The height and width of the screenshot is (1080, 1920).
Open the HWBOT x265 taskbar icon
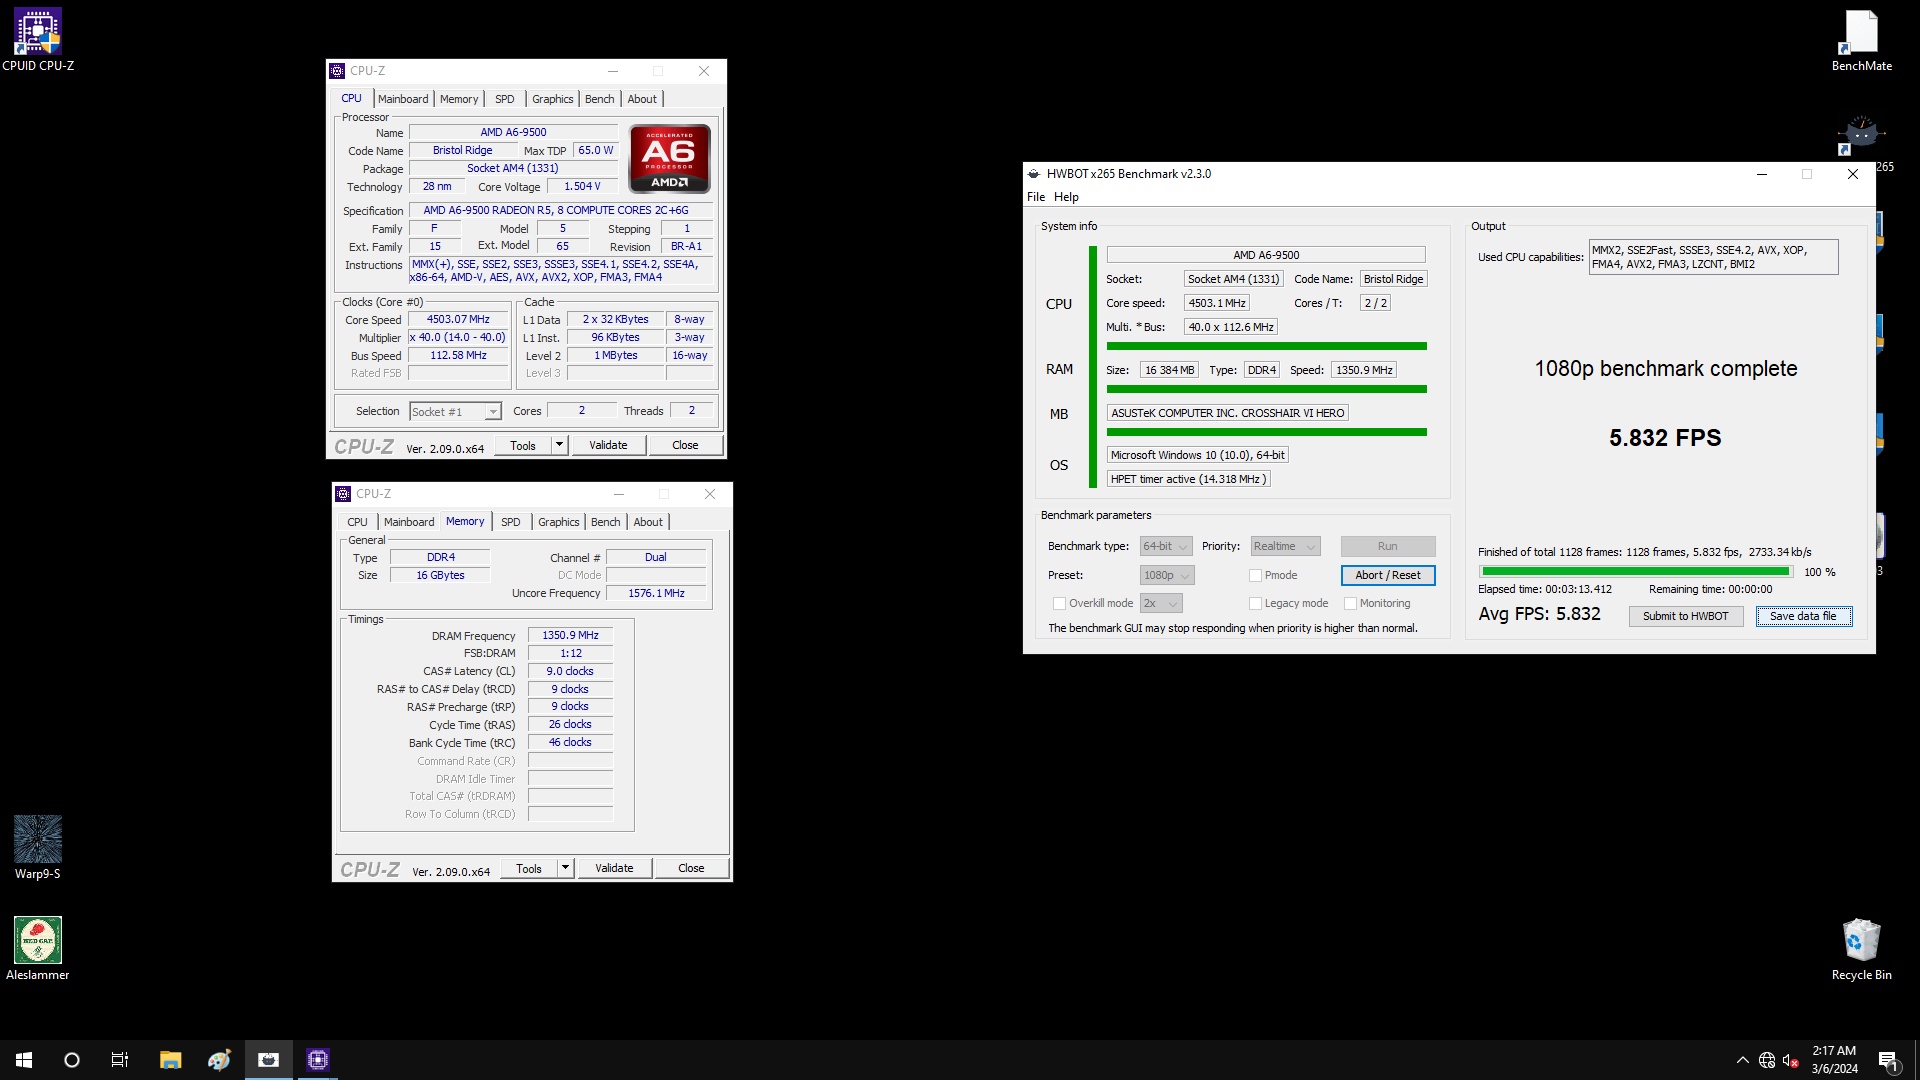268,1060
